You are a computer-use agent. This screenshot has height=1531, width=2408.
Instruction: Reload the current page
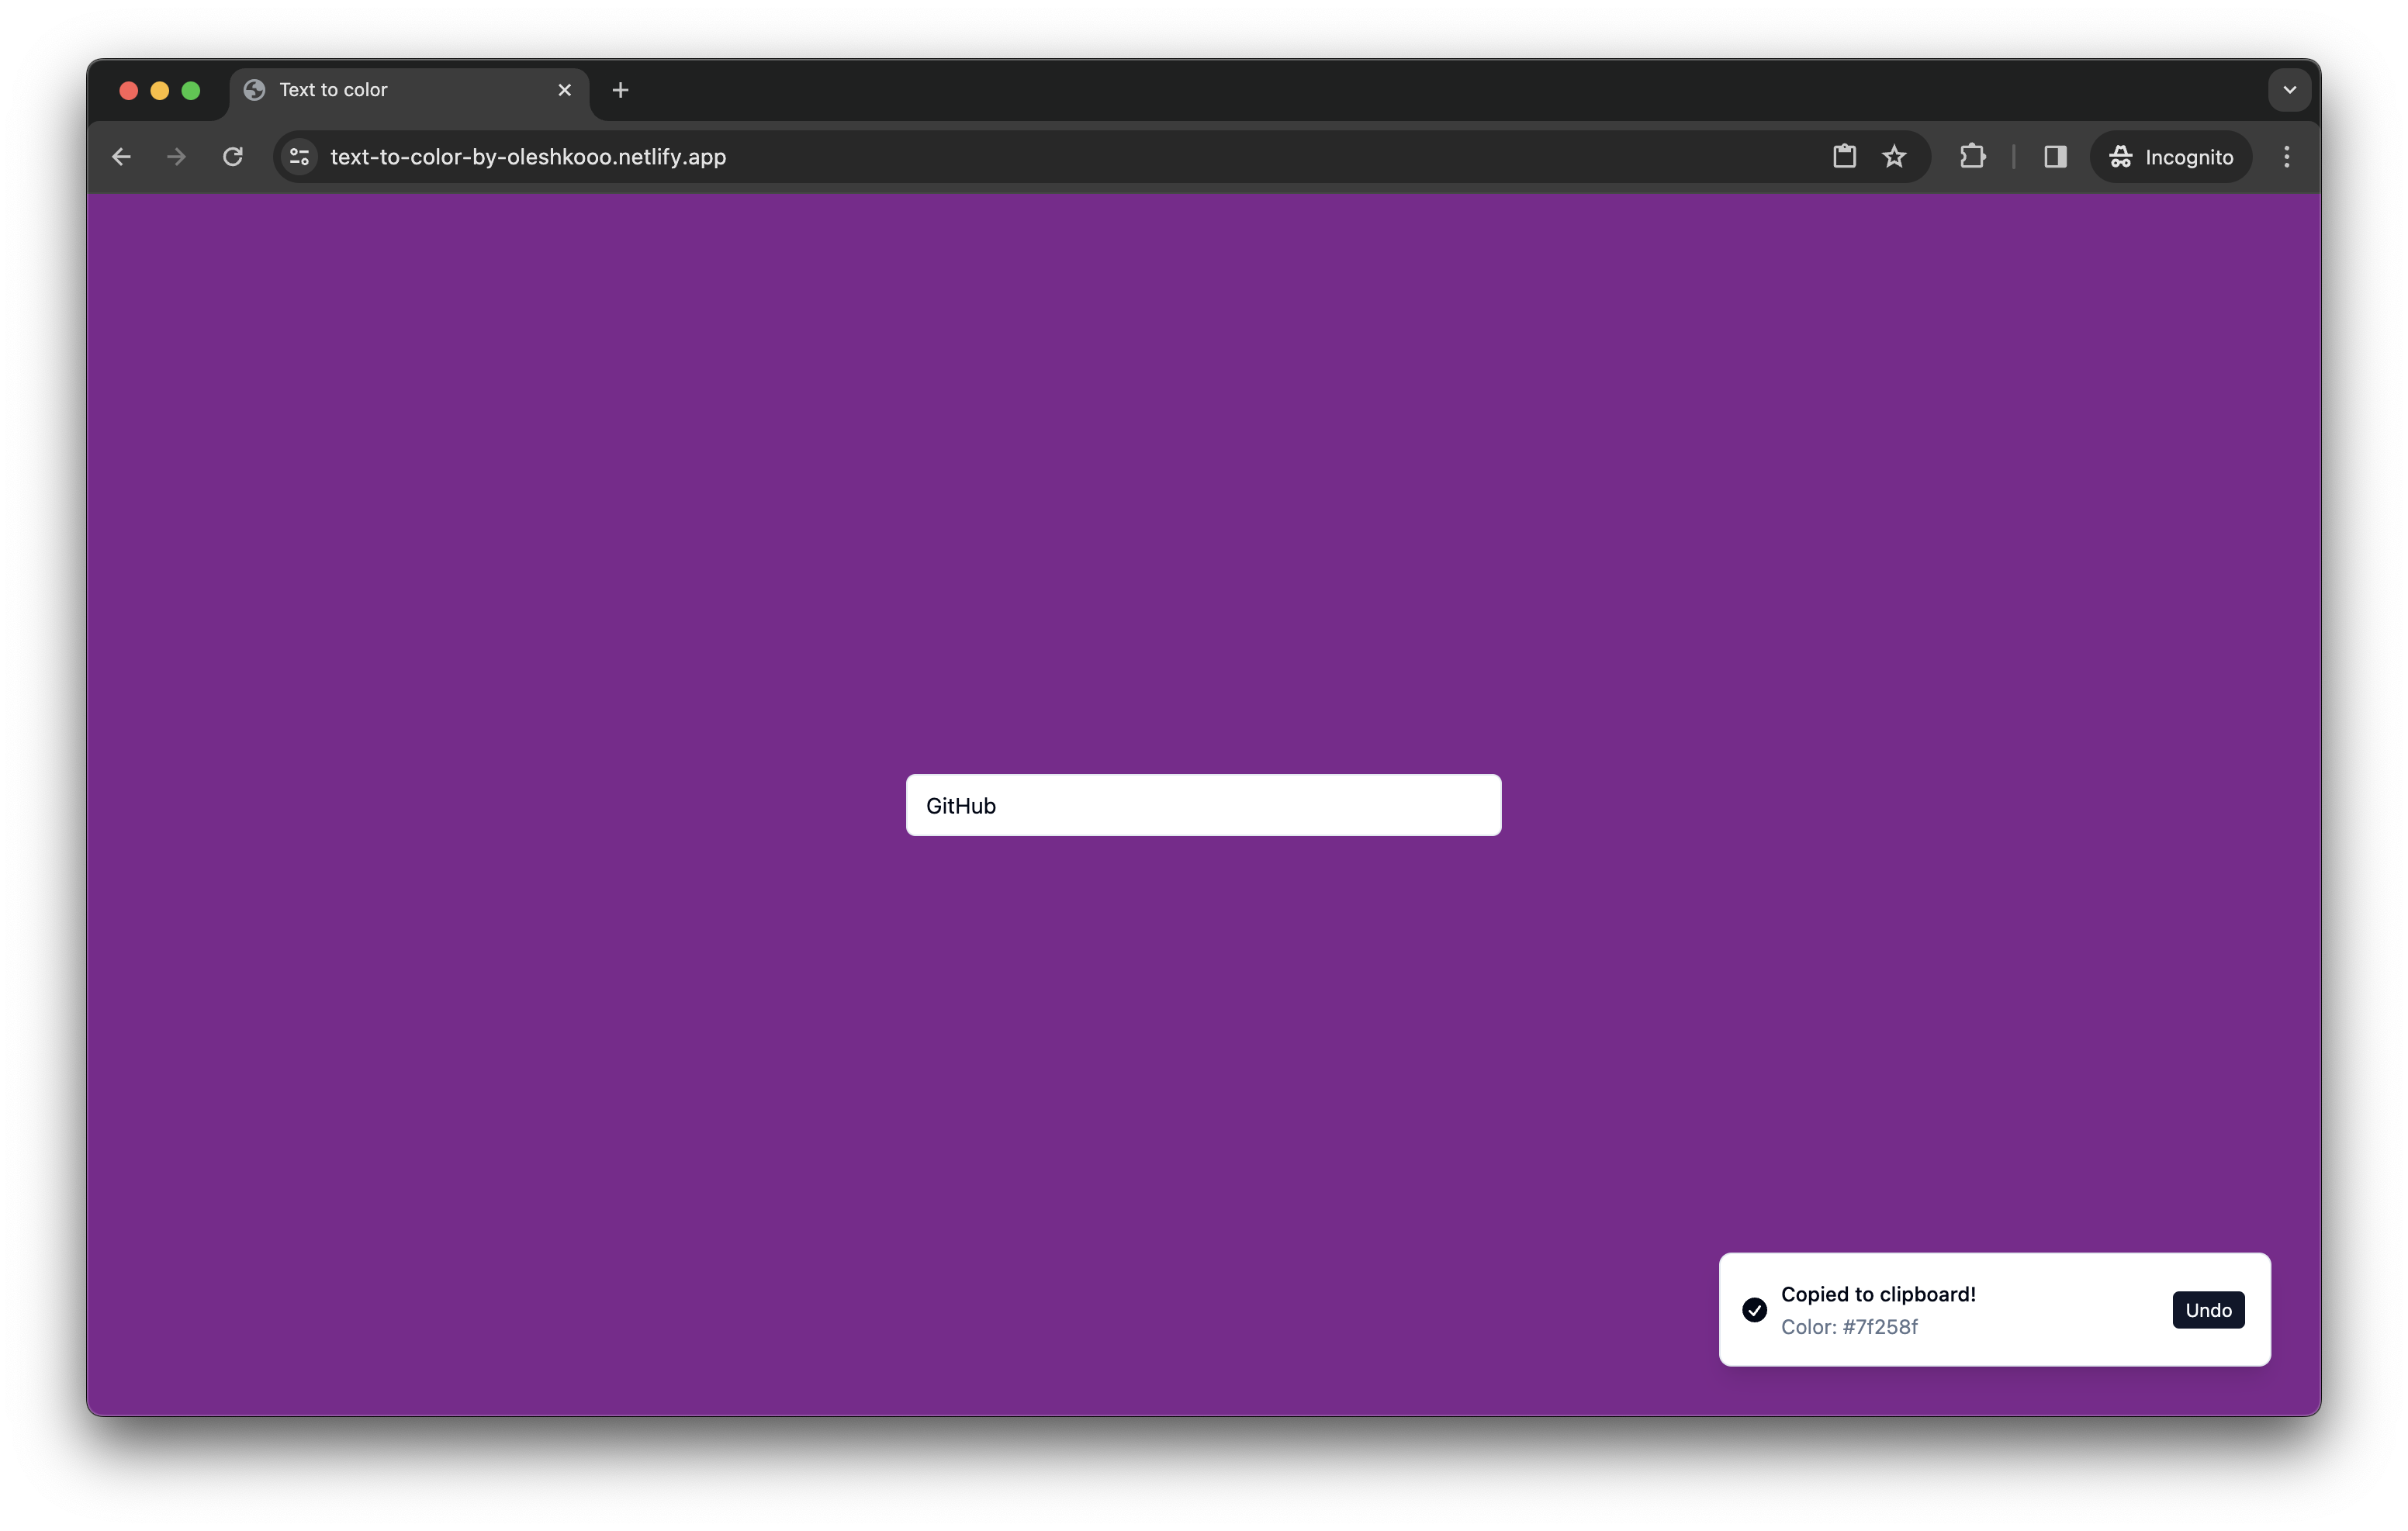tap(233, 157)
